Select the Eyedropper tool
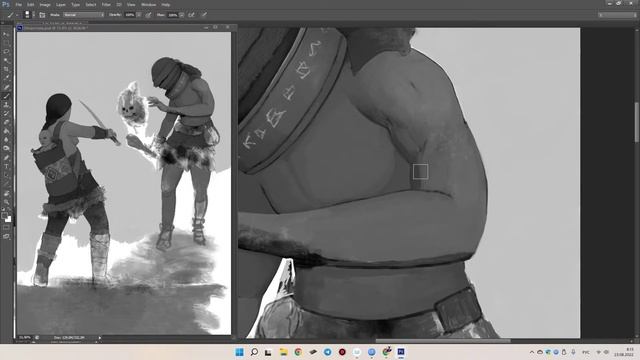 pos(6,78)
